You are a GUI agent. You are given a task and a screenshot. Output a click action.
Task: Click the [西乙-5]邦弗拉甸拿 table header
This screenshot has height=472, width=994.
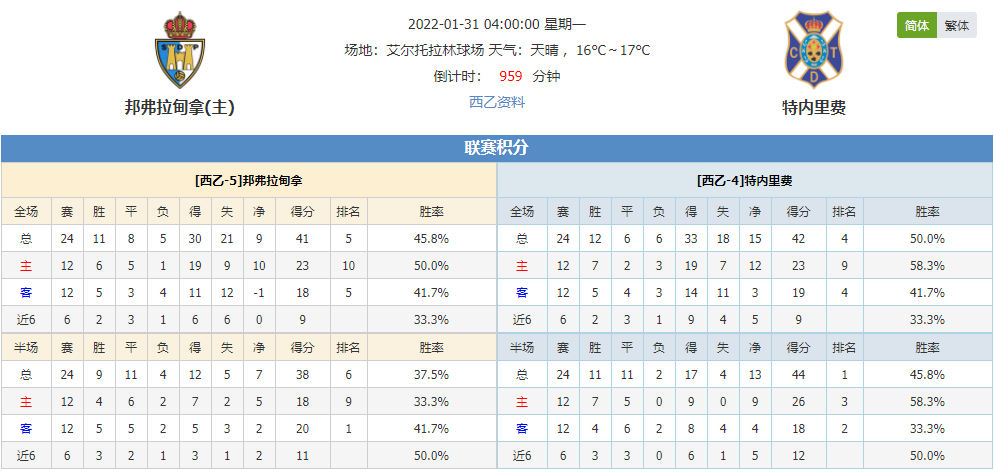249,181
